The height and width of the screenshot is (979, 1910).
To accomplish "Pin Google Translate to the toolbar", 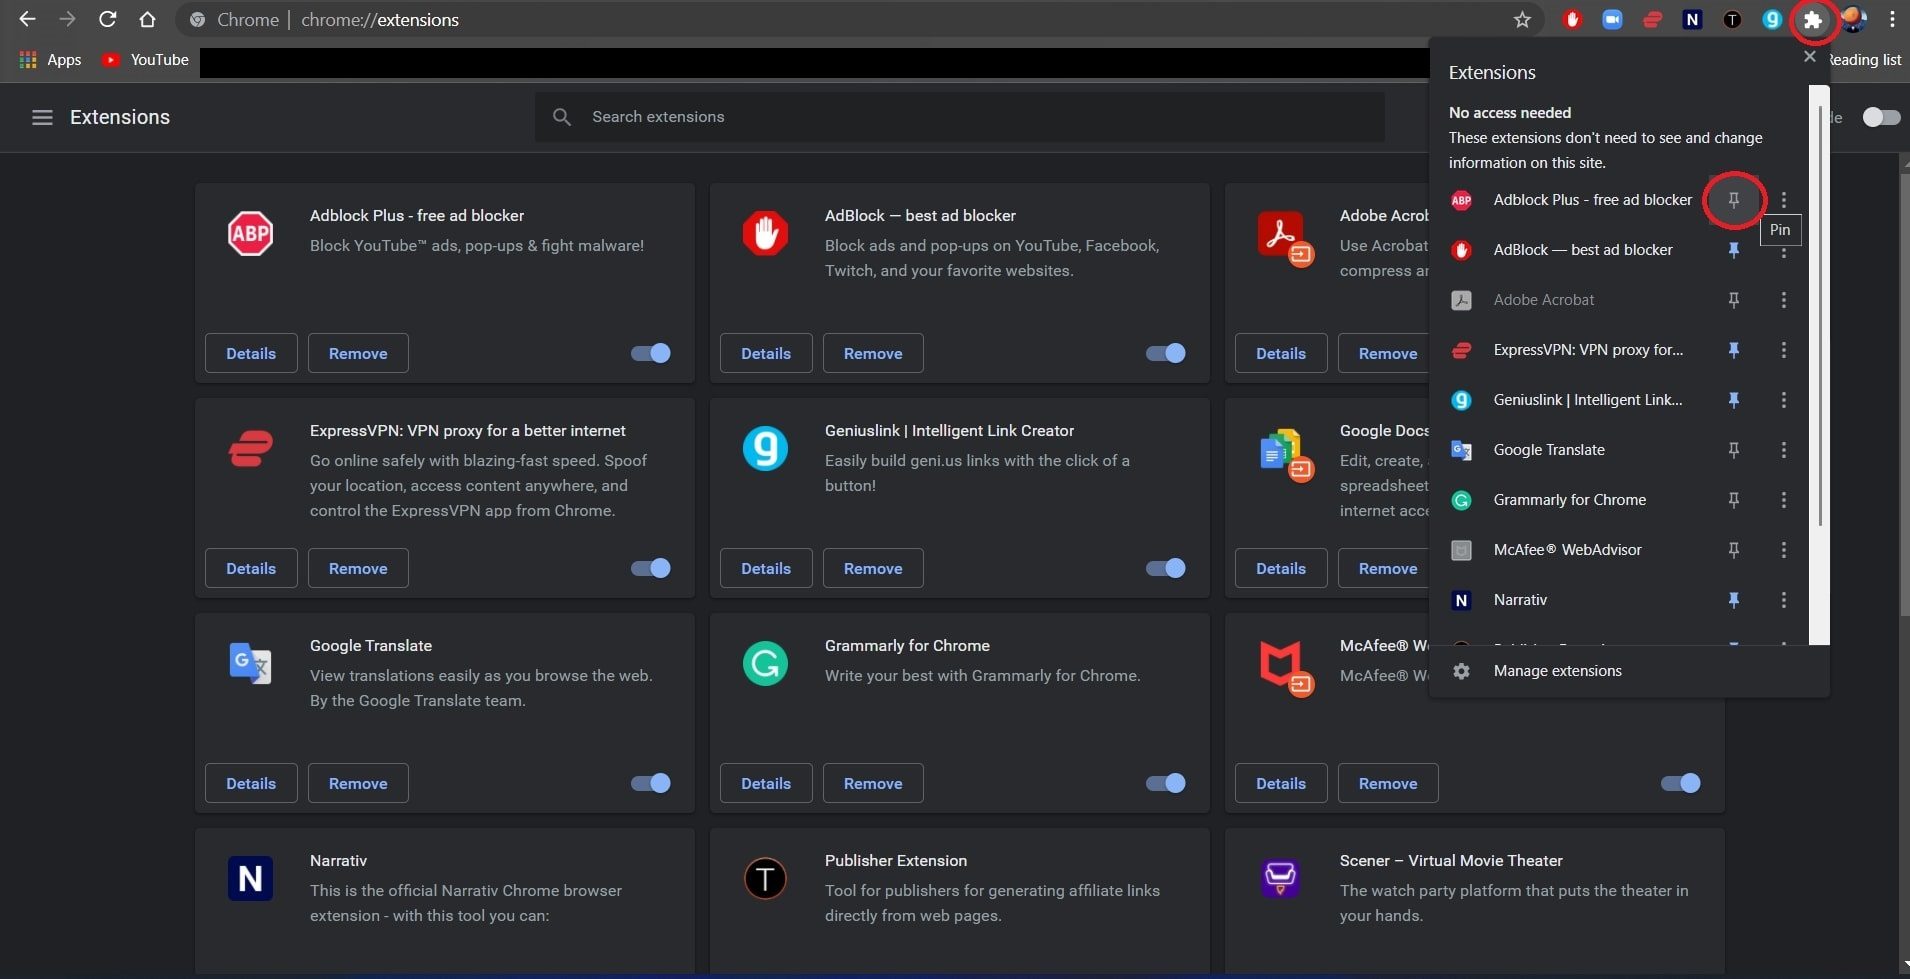I will (1734, 450).
